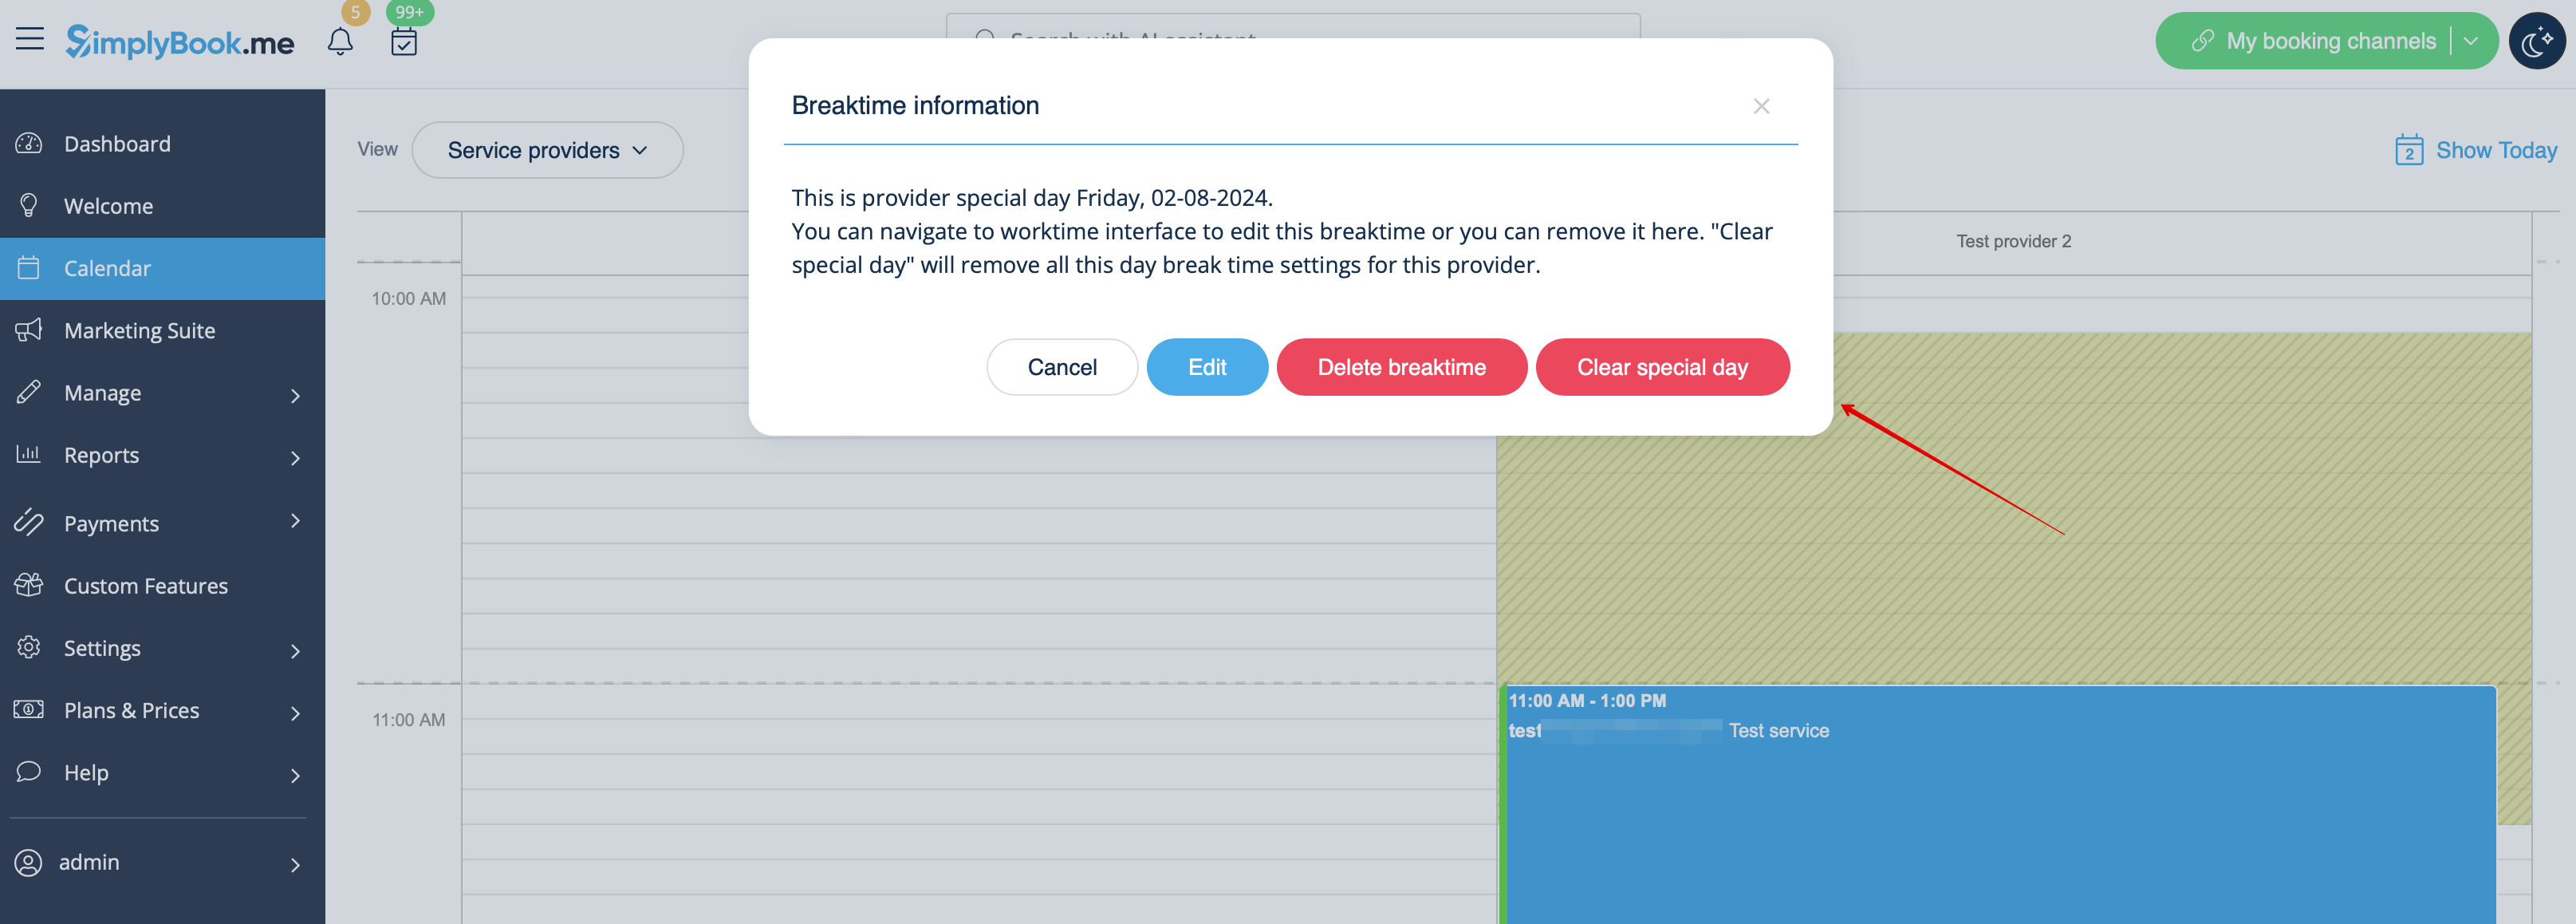Open the hamburger menu icon
Screen dimensions: 2576x924
coord(30,40)
